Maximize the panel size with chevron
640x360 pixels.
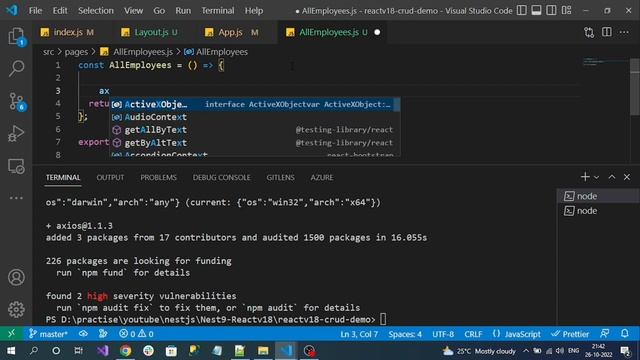pos(611,177)
